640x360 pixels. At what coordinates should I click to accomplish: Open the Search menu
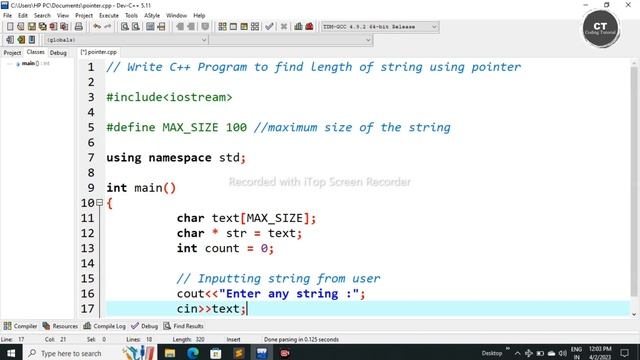[42, 16]
